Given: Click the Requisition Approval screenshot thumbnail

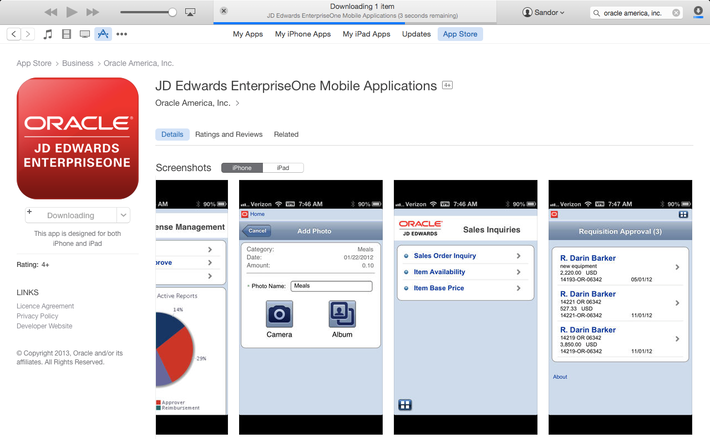Looking at the screenshot, I should 620,307.
